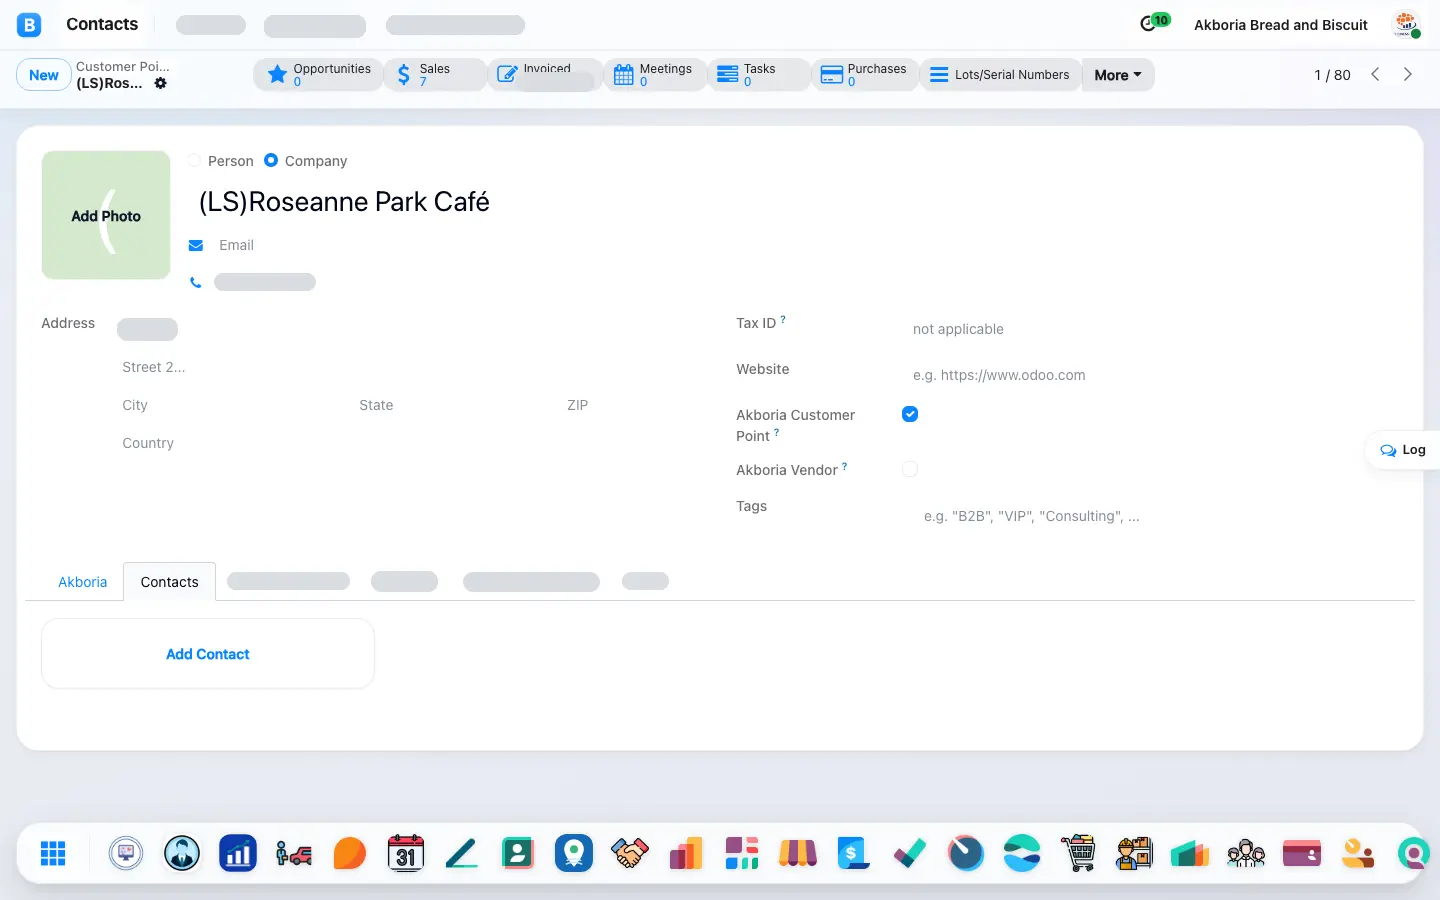Open the apps grid menu icon
The height and width of the screenshot is (900, 1440).
point(53,853)
